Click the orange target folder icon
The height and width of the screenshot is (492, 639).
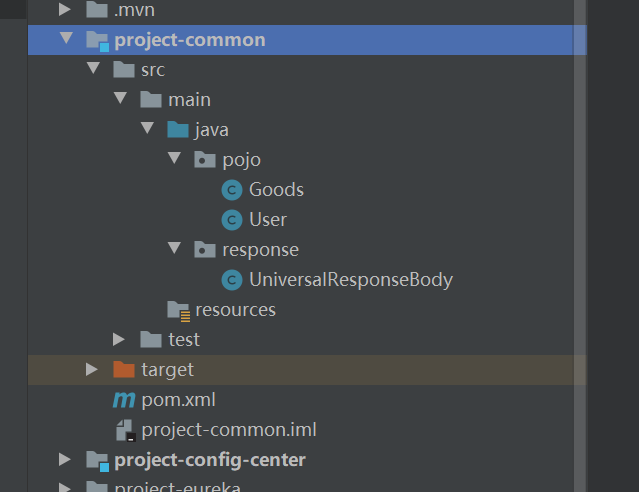click(124, 369)
